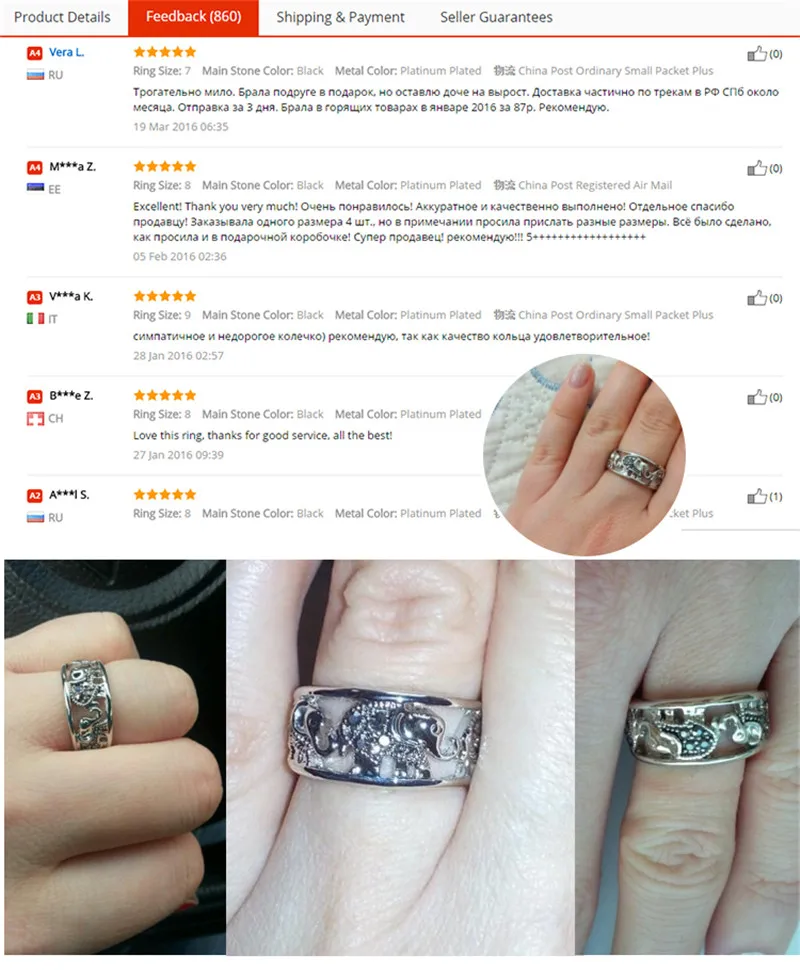Click the A4 level badge next to Vera L.

35,53
